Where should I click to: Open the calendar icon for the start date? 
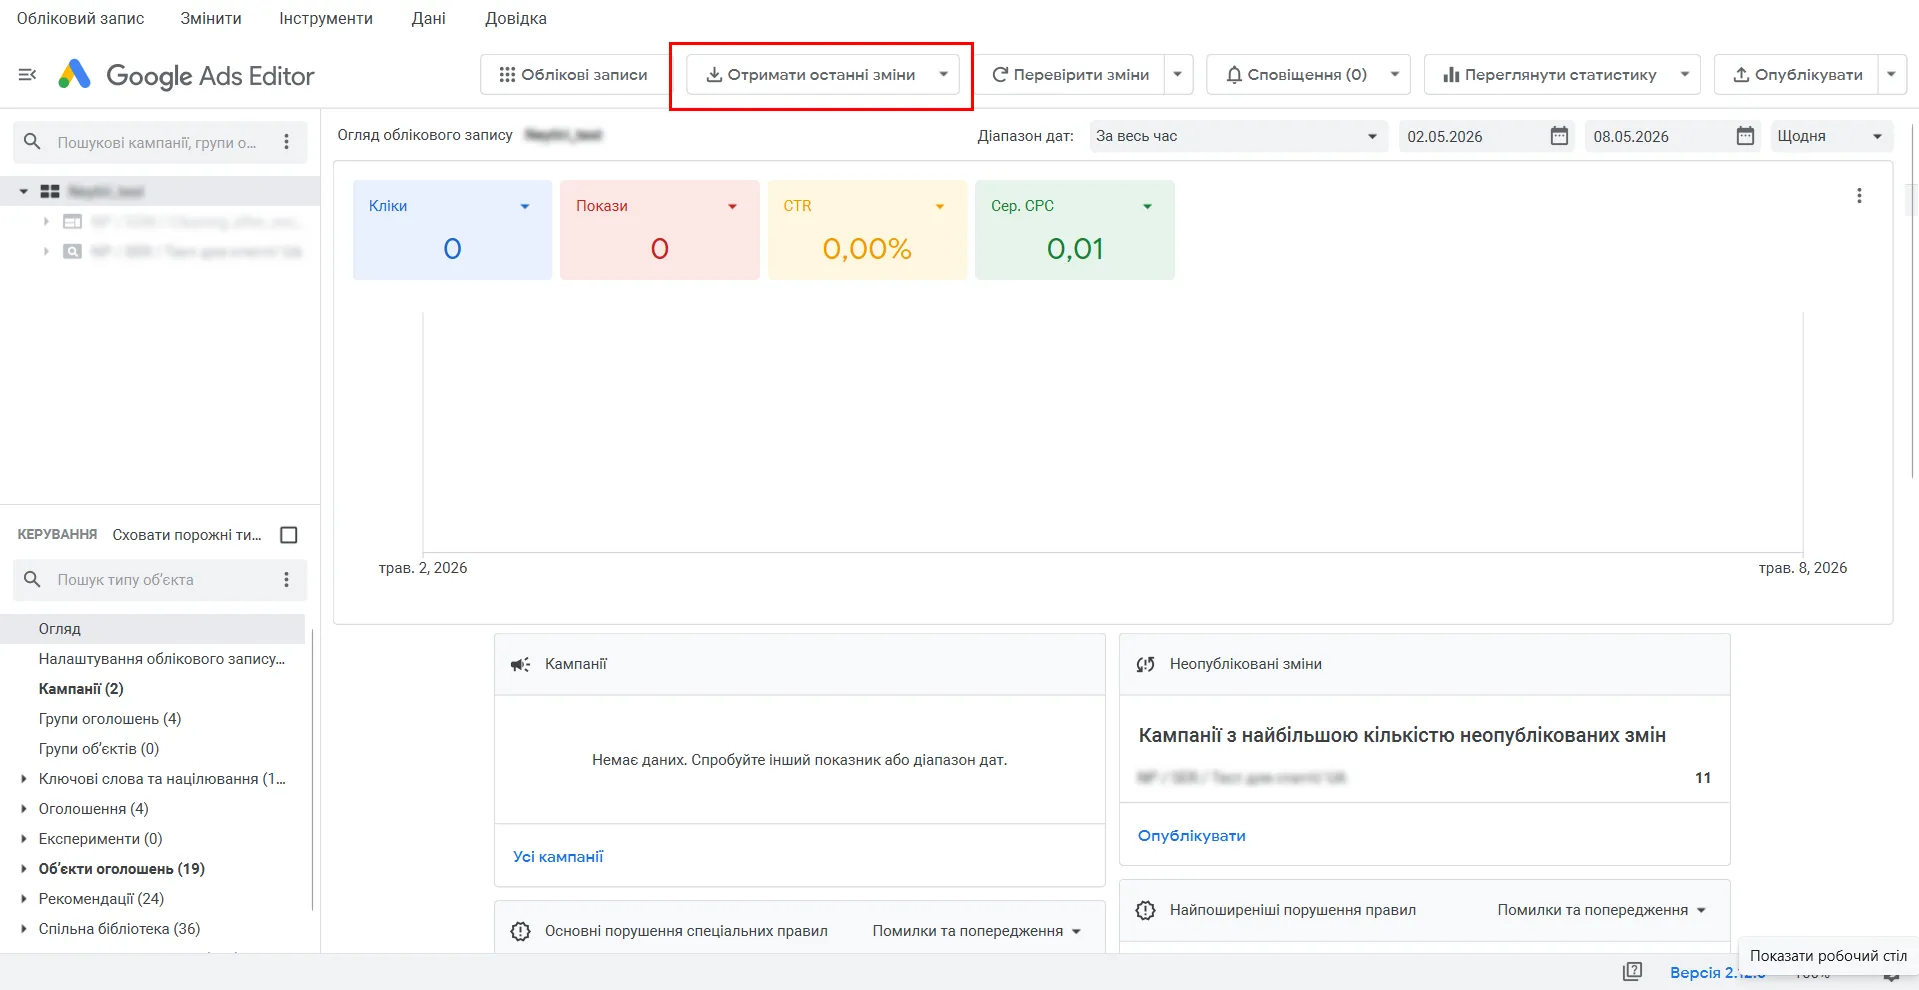point(1559,136)
